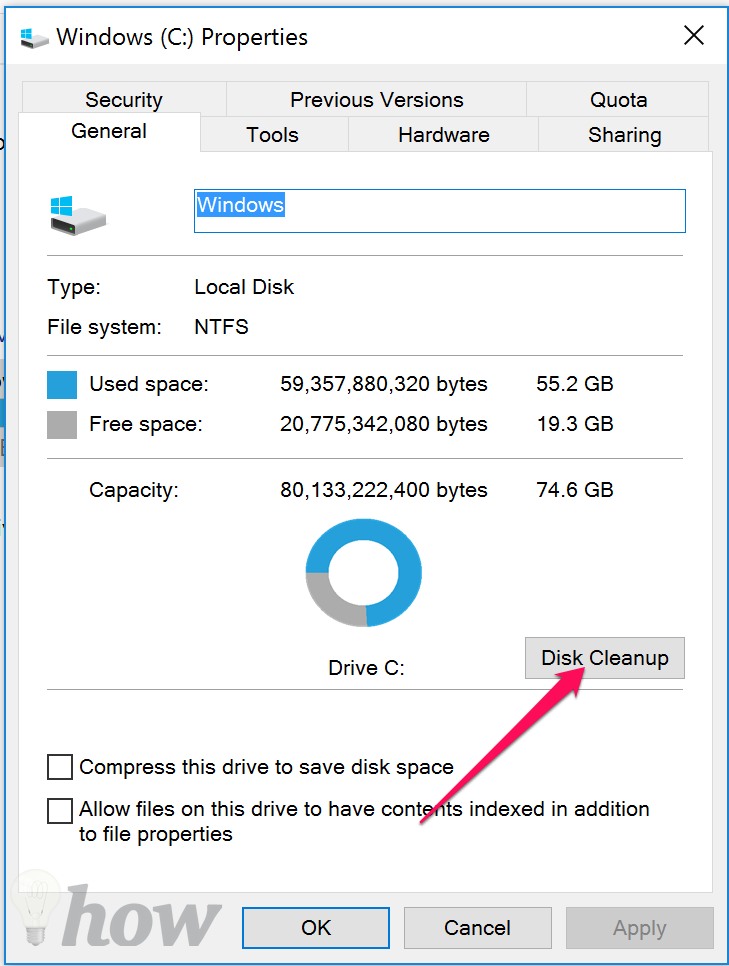This screenshot has height=966, width=729.
Task: Click the drive name field containing Windows
Action: click(439, 211)
